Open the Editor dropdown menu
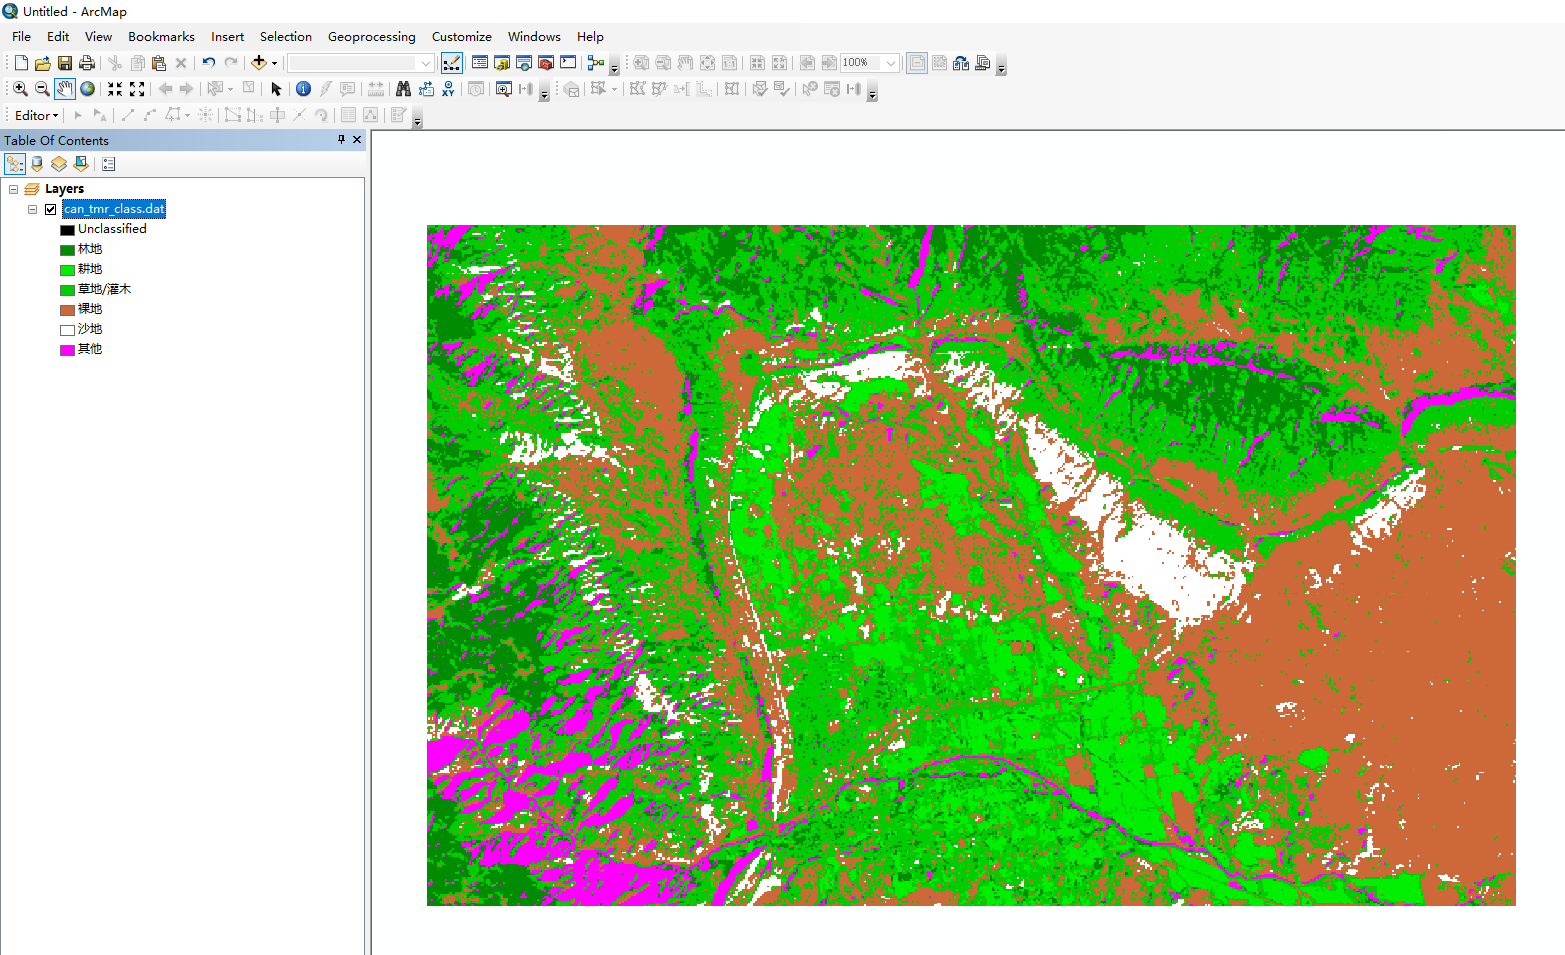Viewport: 1565px width, 955px height. pyautogui.click(x=34, y=114)
